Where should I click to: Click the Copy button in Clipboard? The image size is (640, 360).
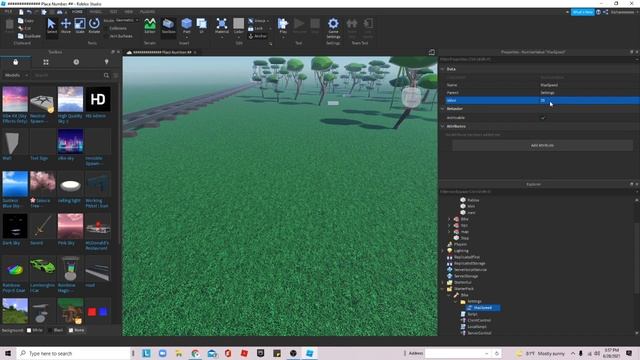click(x=26, y=20)
